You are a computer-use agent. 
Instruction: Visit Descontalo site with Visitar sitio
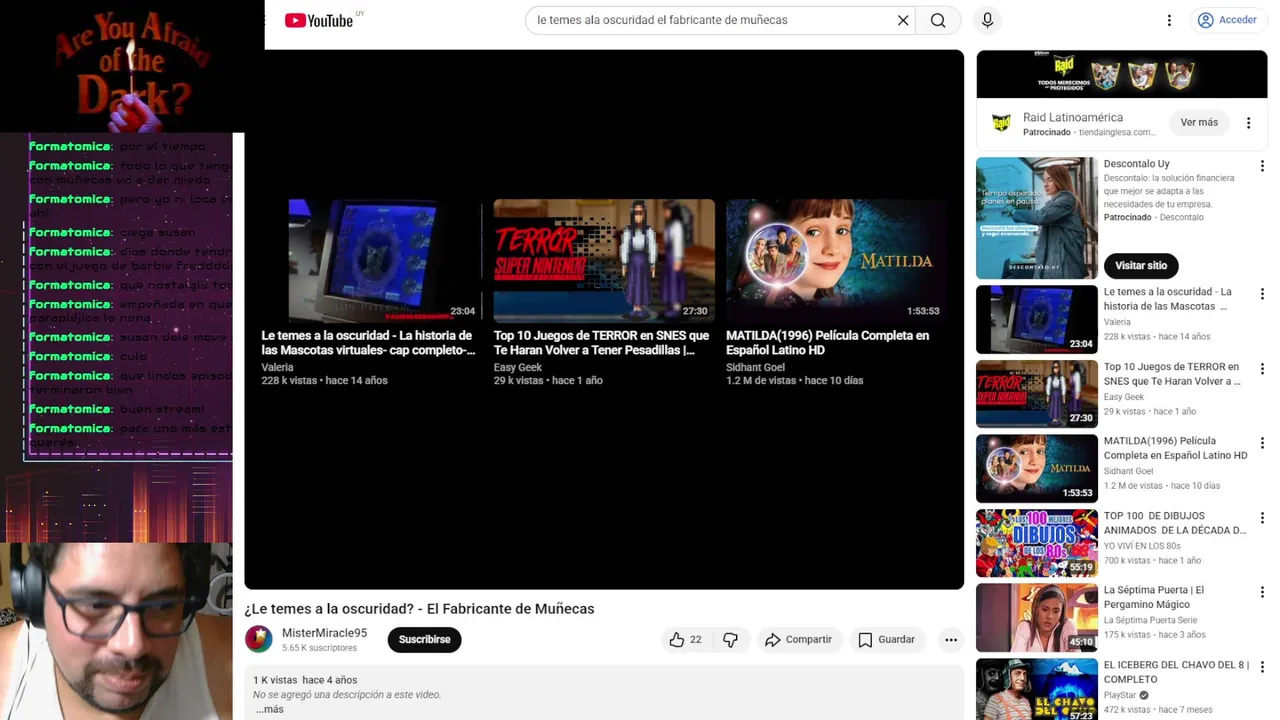pyautogui.click(x=1141, y=266)
